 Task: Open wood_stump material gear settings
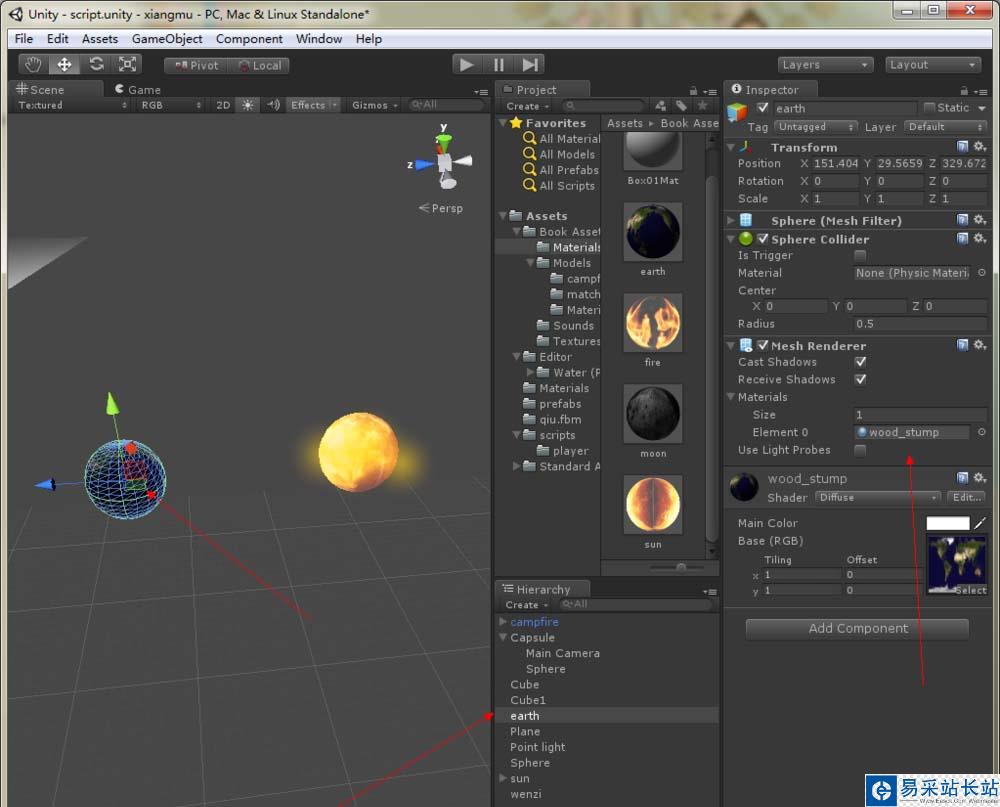(980, 478)
